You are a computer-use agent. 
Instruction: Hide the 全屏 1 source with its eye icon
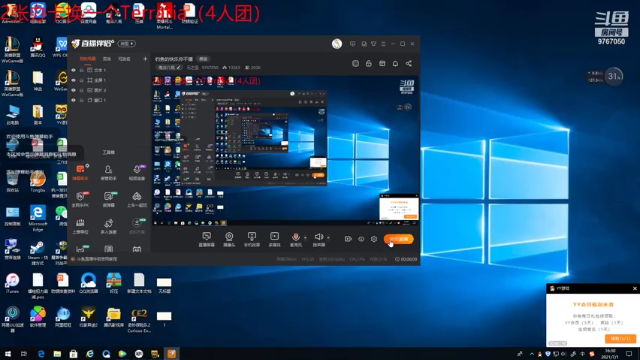[x=73, y=80]
